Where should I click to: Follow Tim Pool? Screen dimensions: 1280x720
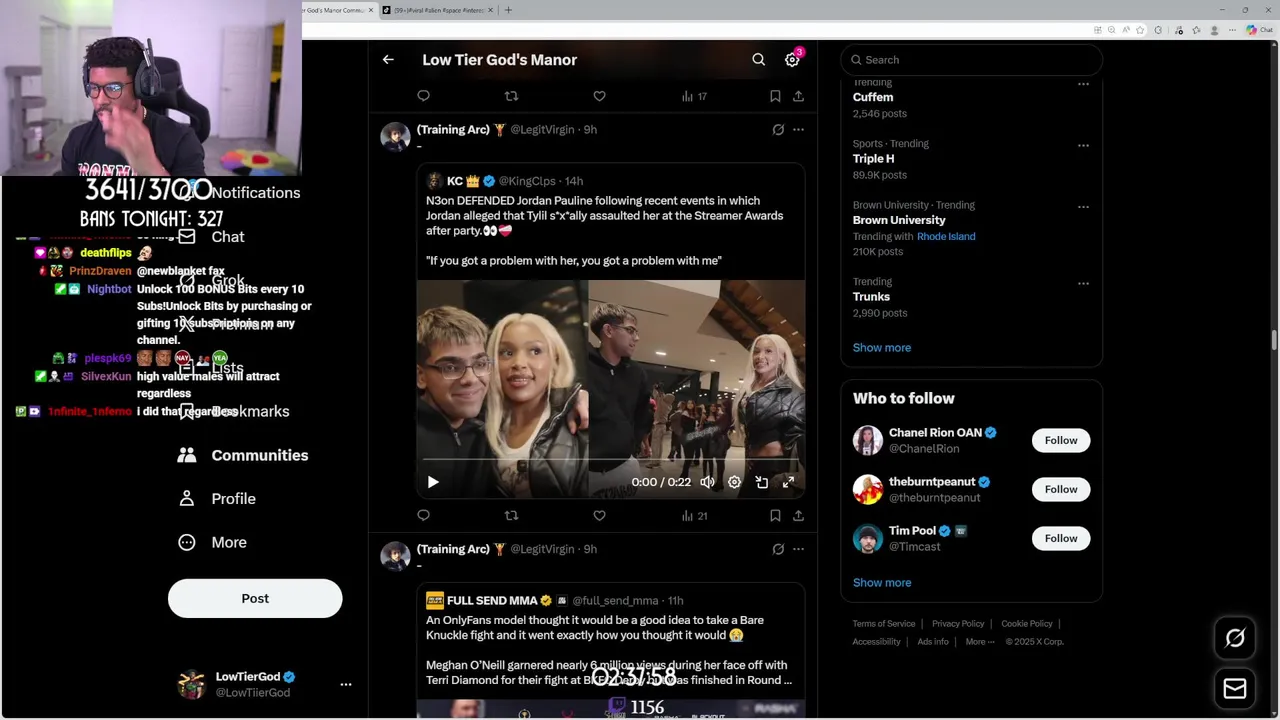[1061, 539]
